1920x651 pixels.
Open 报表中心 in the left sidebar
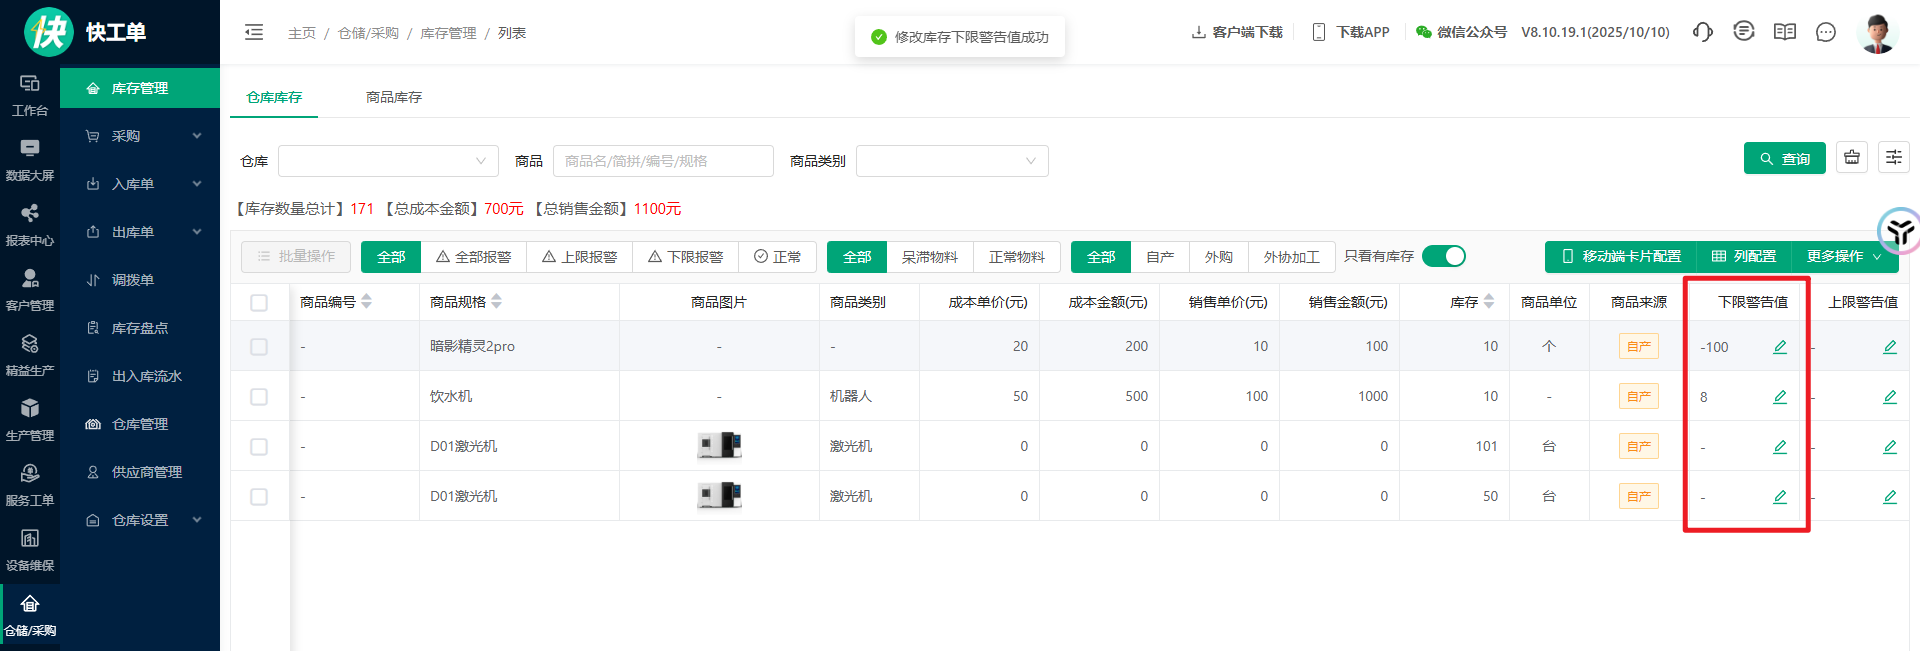click(x=30, y=224)
